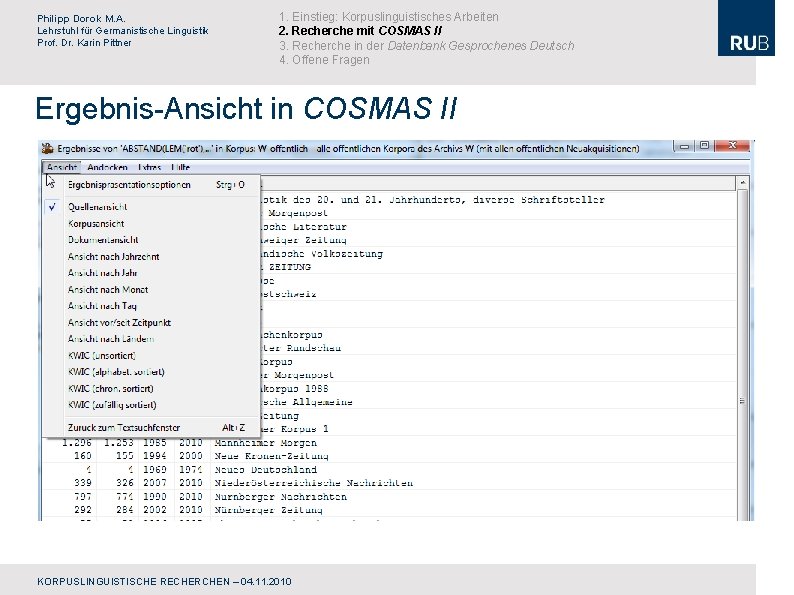
Task: Choose Ansicht nach Jahrzehnt
Action: pos(152,257)
